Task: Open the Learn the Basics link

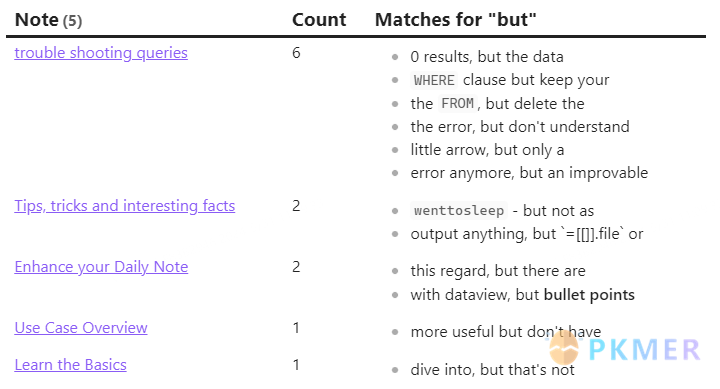Action: pos(70,365)
